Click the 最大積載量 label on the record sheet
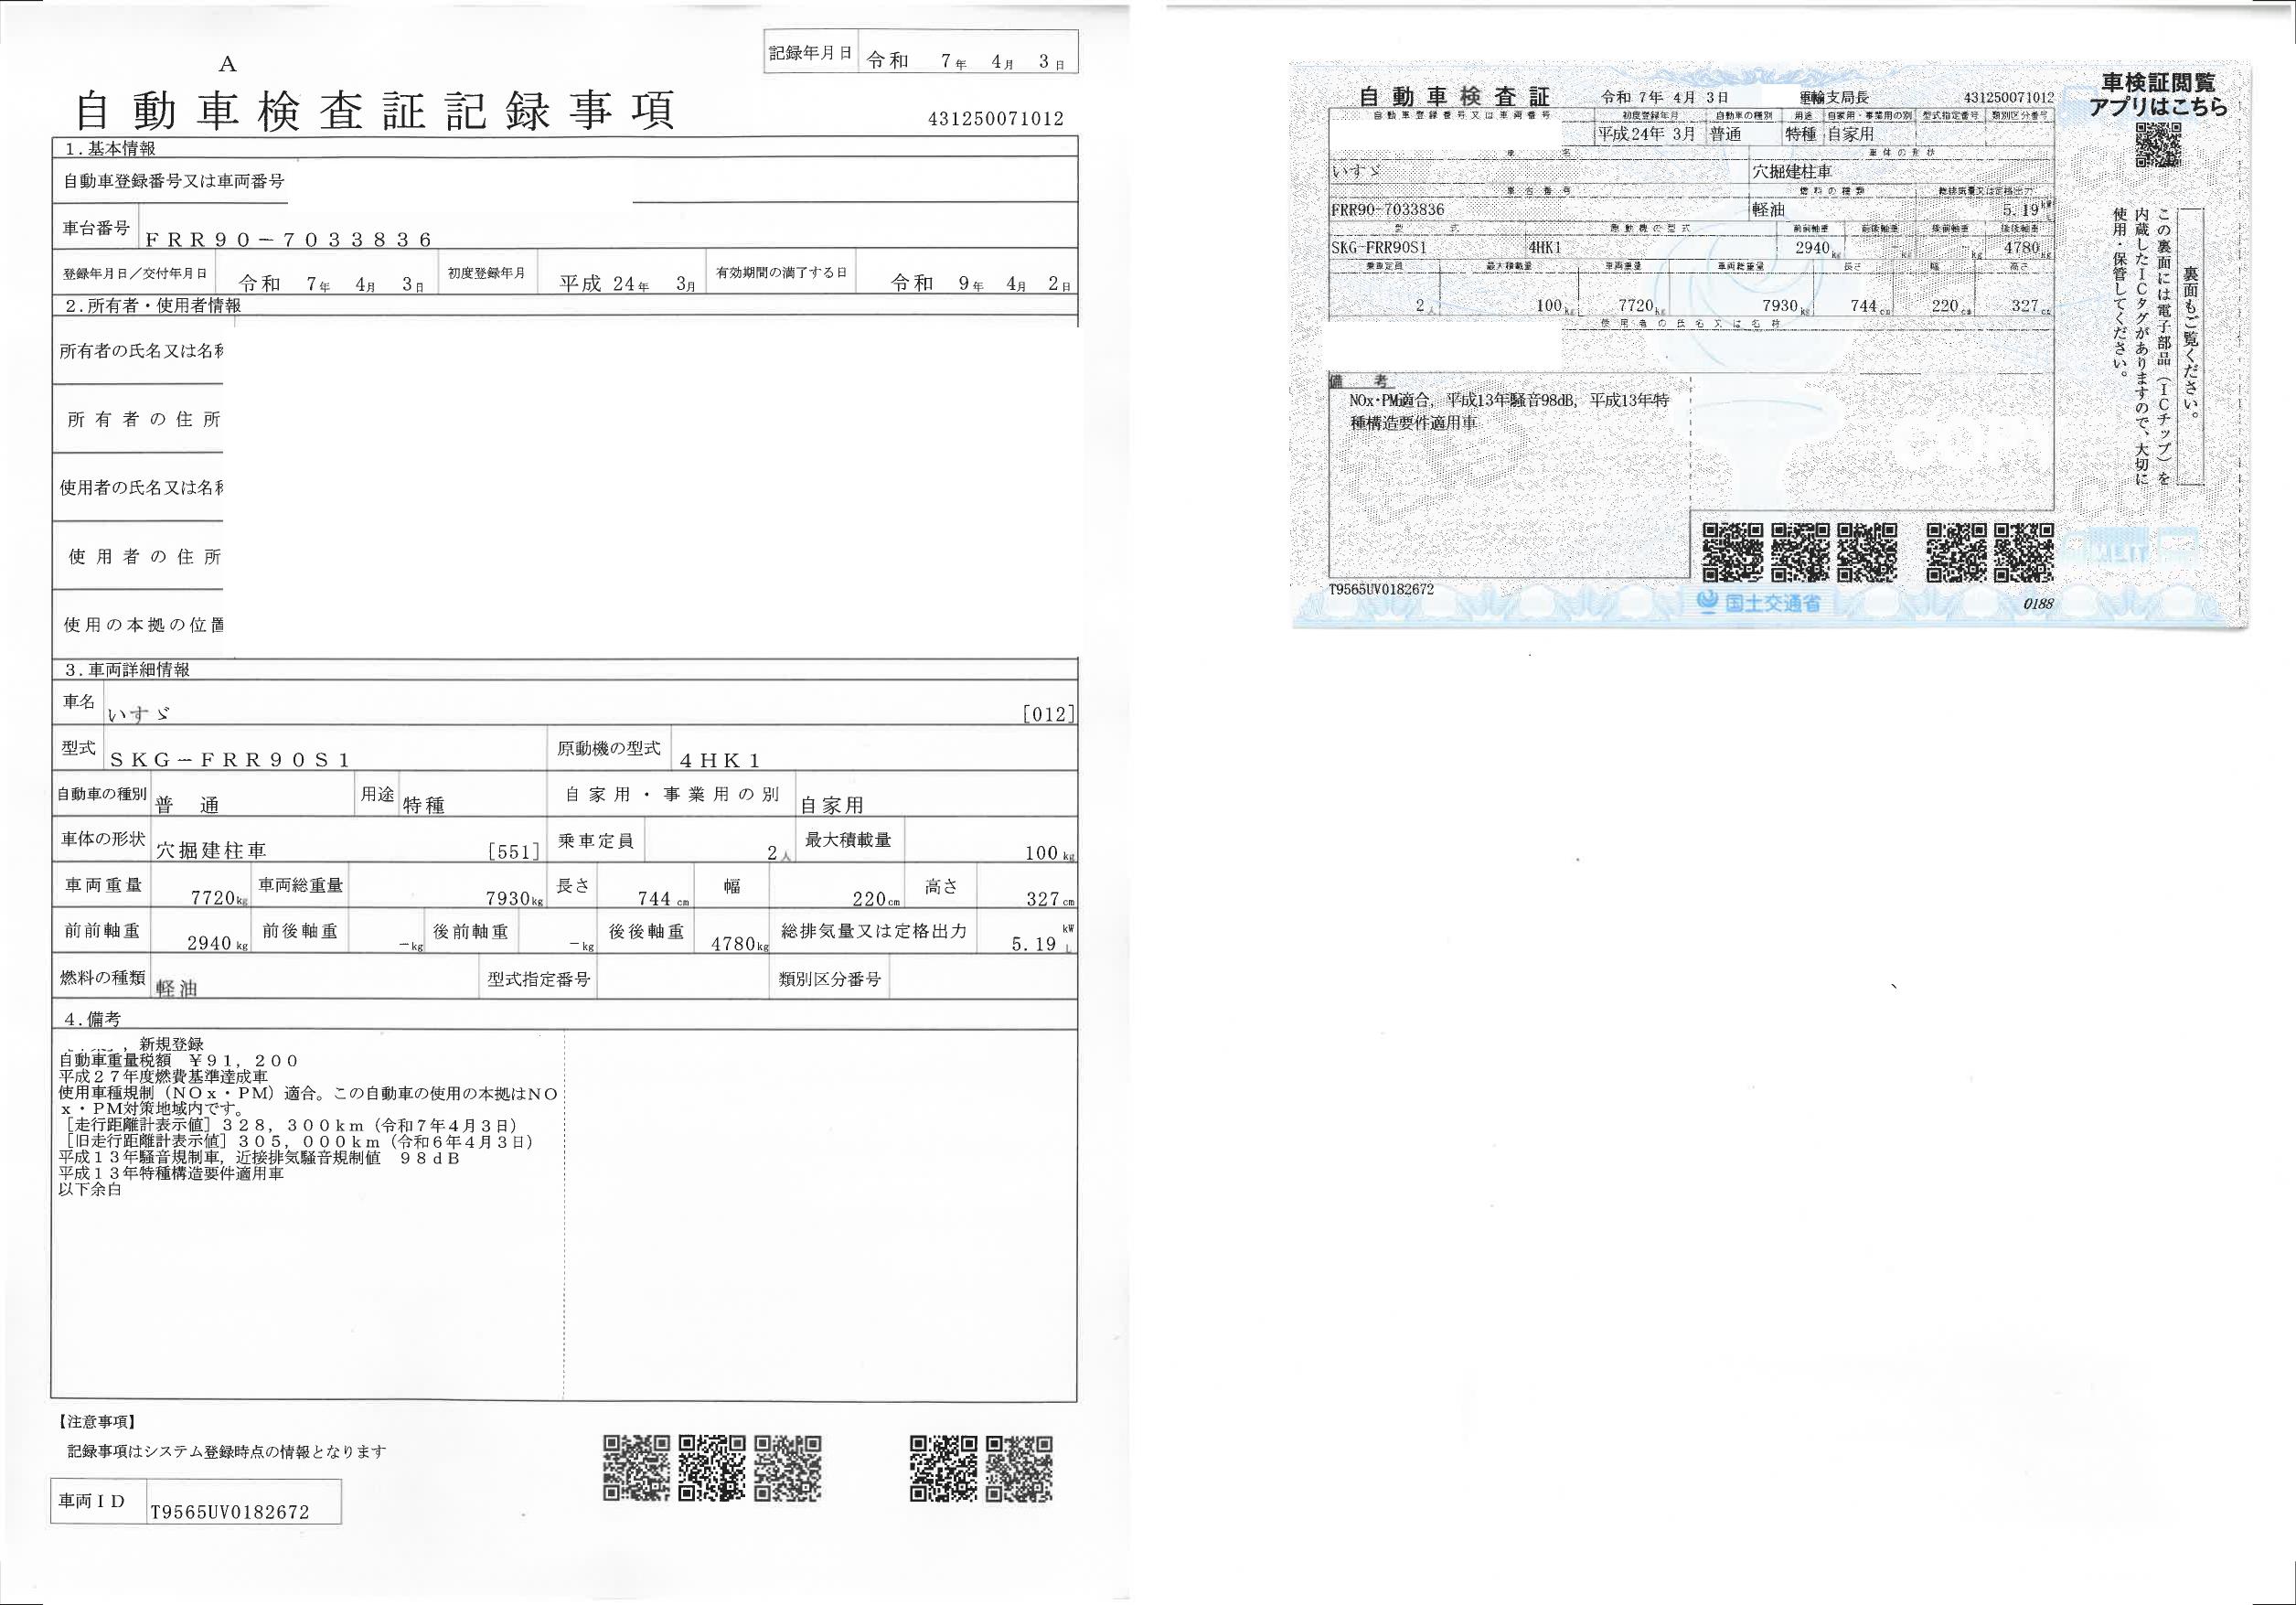Image resolution: width=2296 pixels, height=1605 pixels. 848,840
